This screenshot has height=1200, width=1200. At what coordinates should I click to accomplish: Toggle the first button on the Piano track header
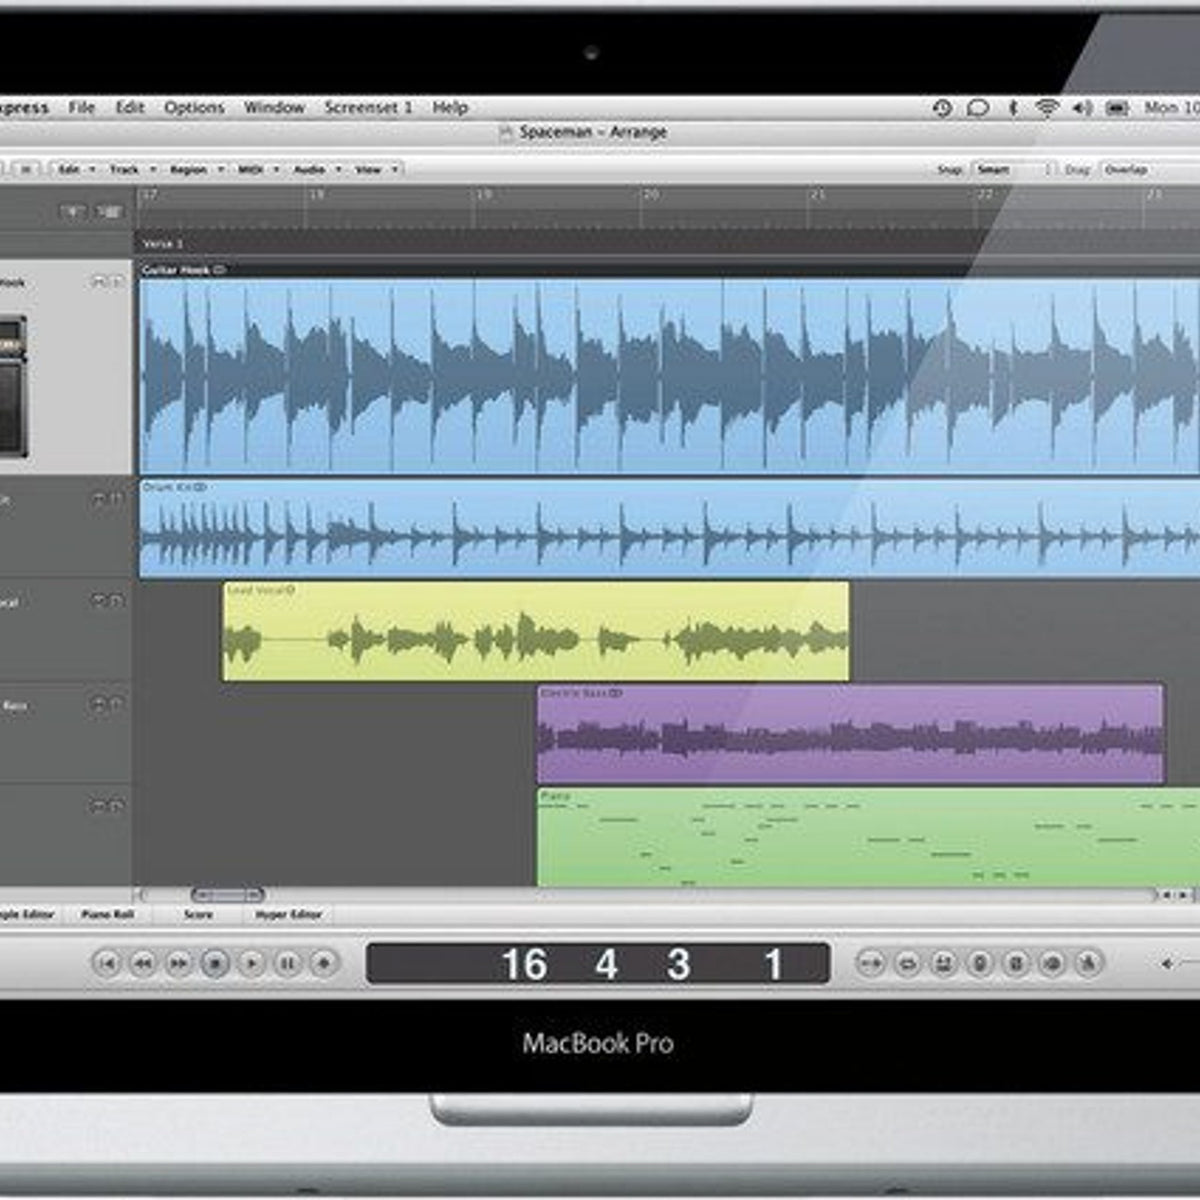click(x=98, y=806)
